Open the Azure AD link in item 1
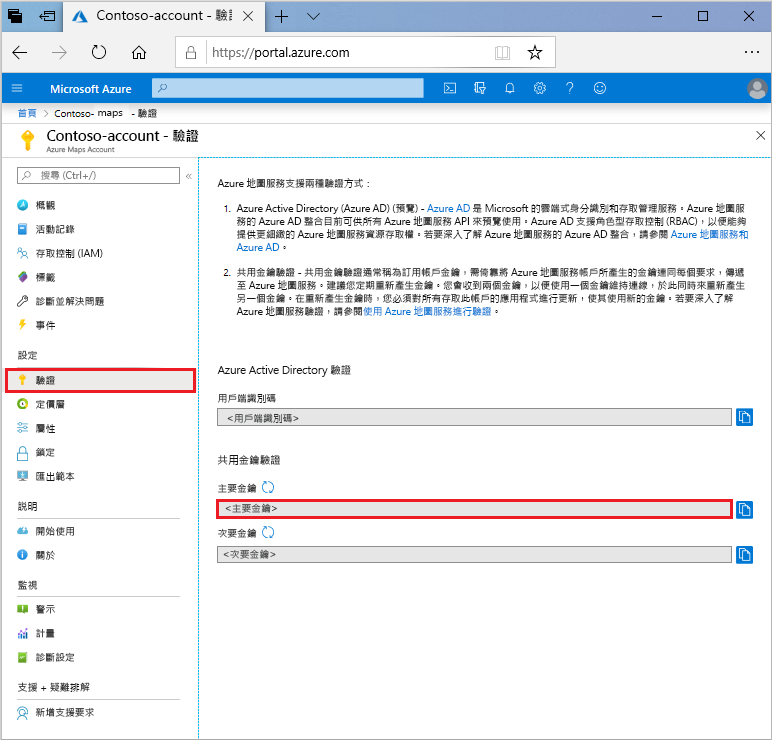This screenshot has height=740, width=772. (x=449, y=208)
